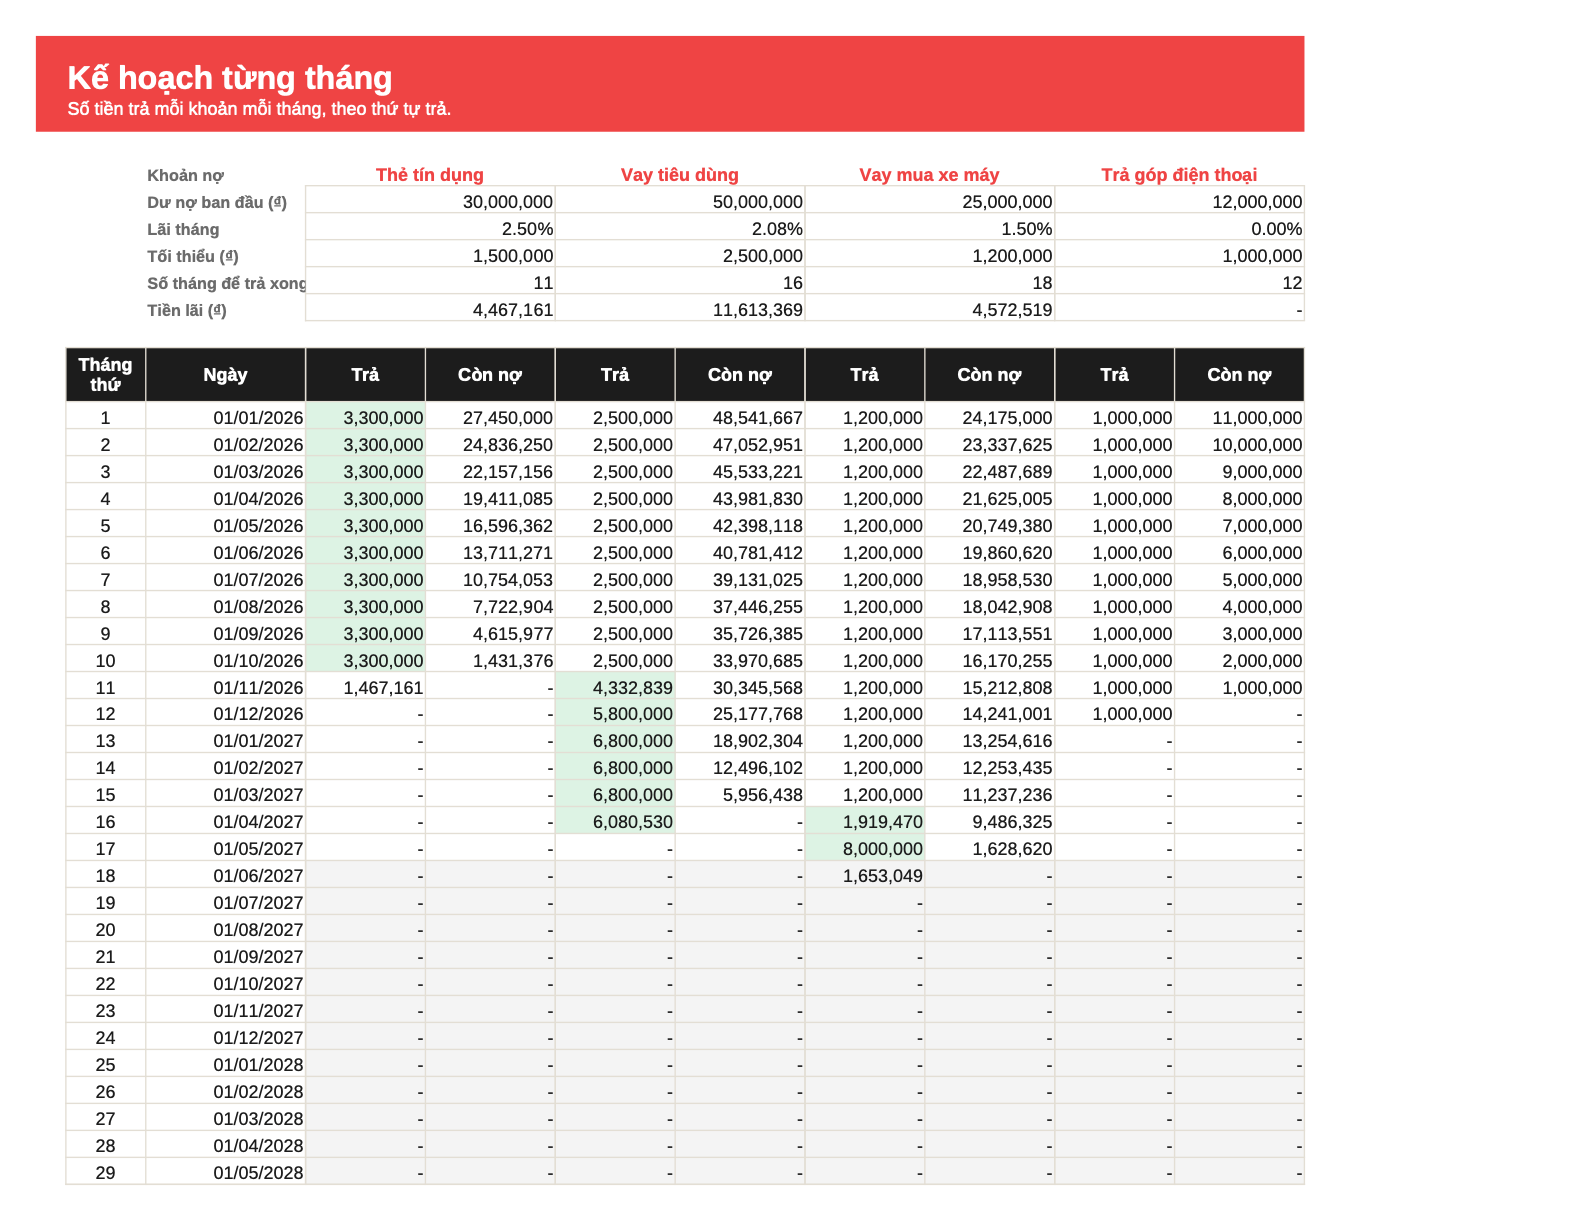Click the 'Kế hoạch từng tháng' title

pos(229,78)
